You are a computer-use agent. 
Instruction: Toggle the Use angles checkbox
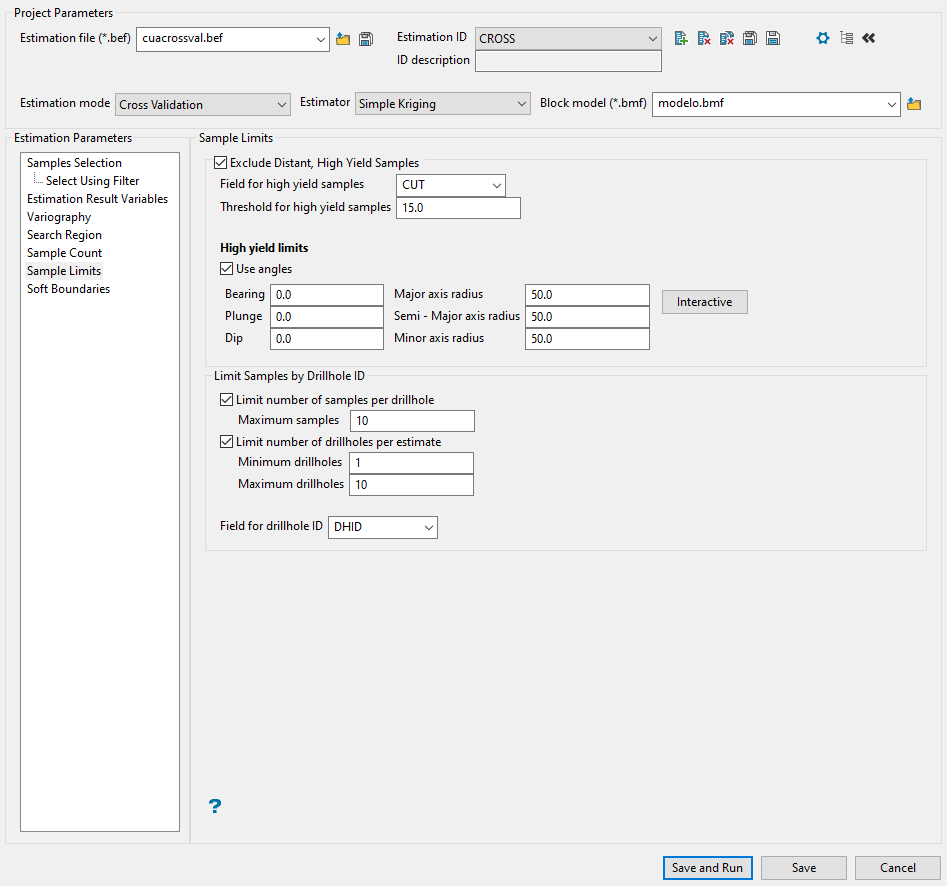[x=226, y=269]
